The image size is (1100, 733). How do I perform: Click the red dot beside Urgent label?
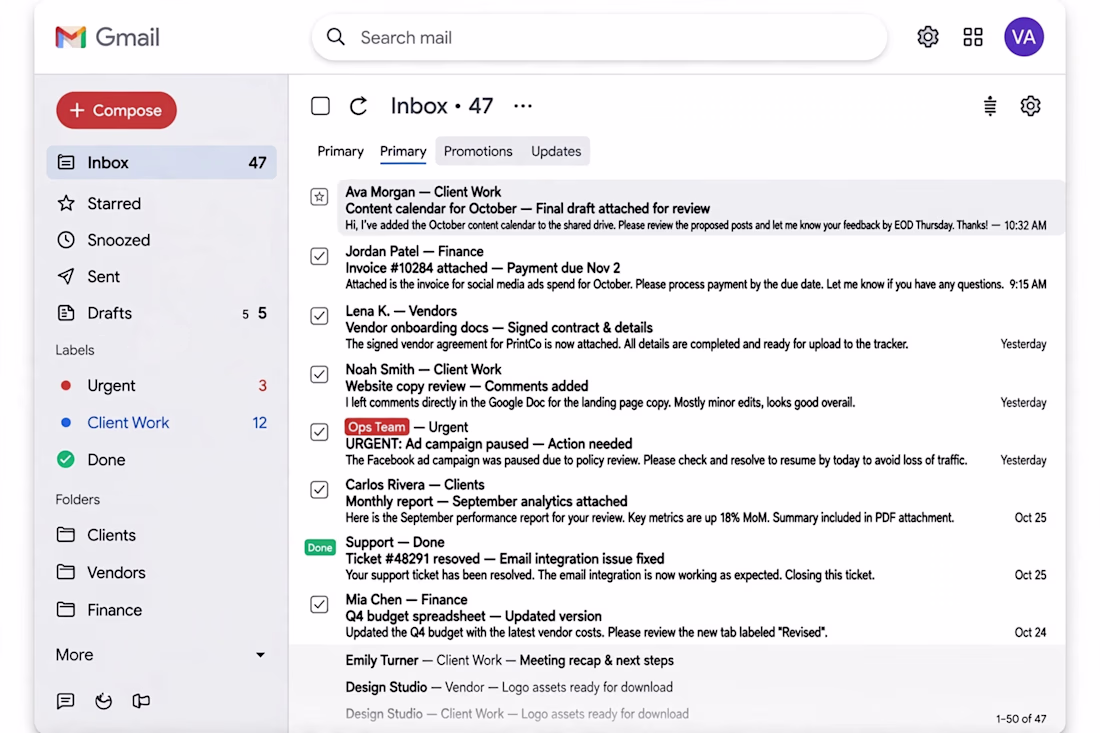[x=66, y=385]
